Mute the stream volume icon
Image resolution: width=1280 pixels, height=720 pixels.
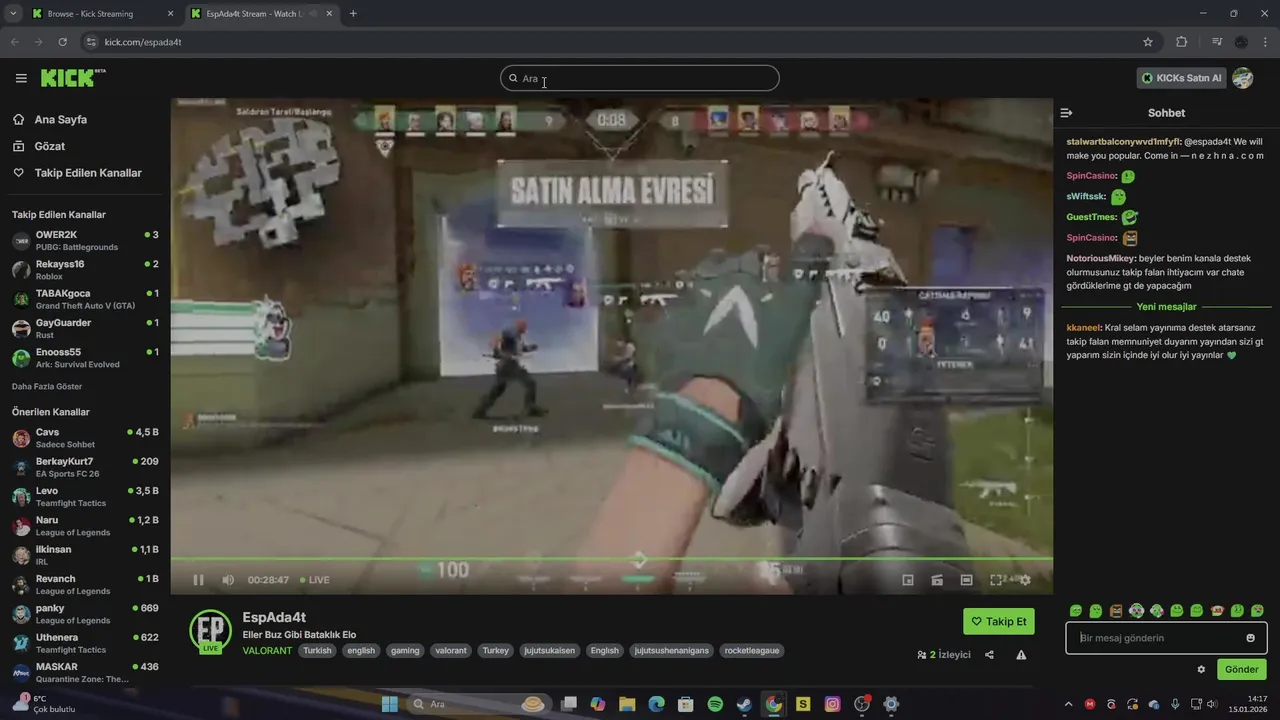pyautogui.click(x=228, y=580)
